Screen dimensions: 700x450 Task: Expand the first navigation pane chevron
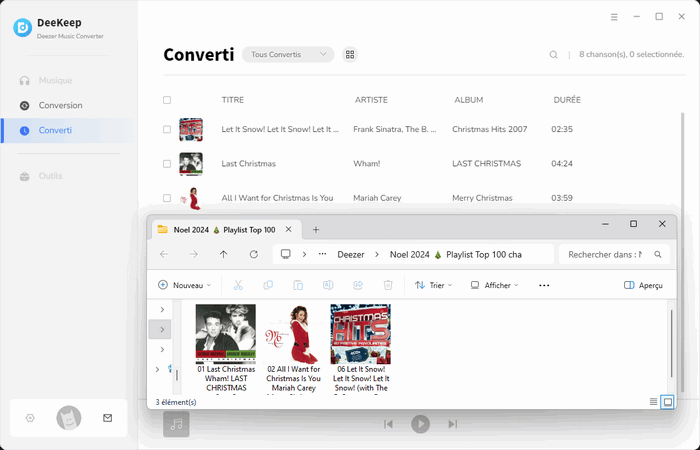point(162,309)
